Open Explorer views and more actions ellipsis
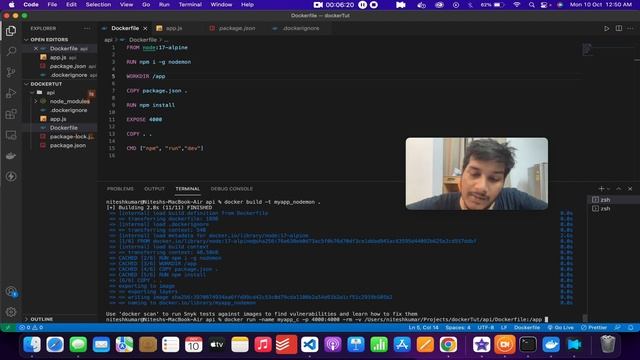This screenshot has width=640, height=360. click(x=87, y=28)
